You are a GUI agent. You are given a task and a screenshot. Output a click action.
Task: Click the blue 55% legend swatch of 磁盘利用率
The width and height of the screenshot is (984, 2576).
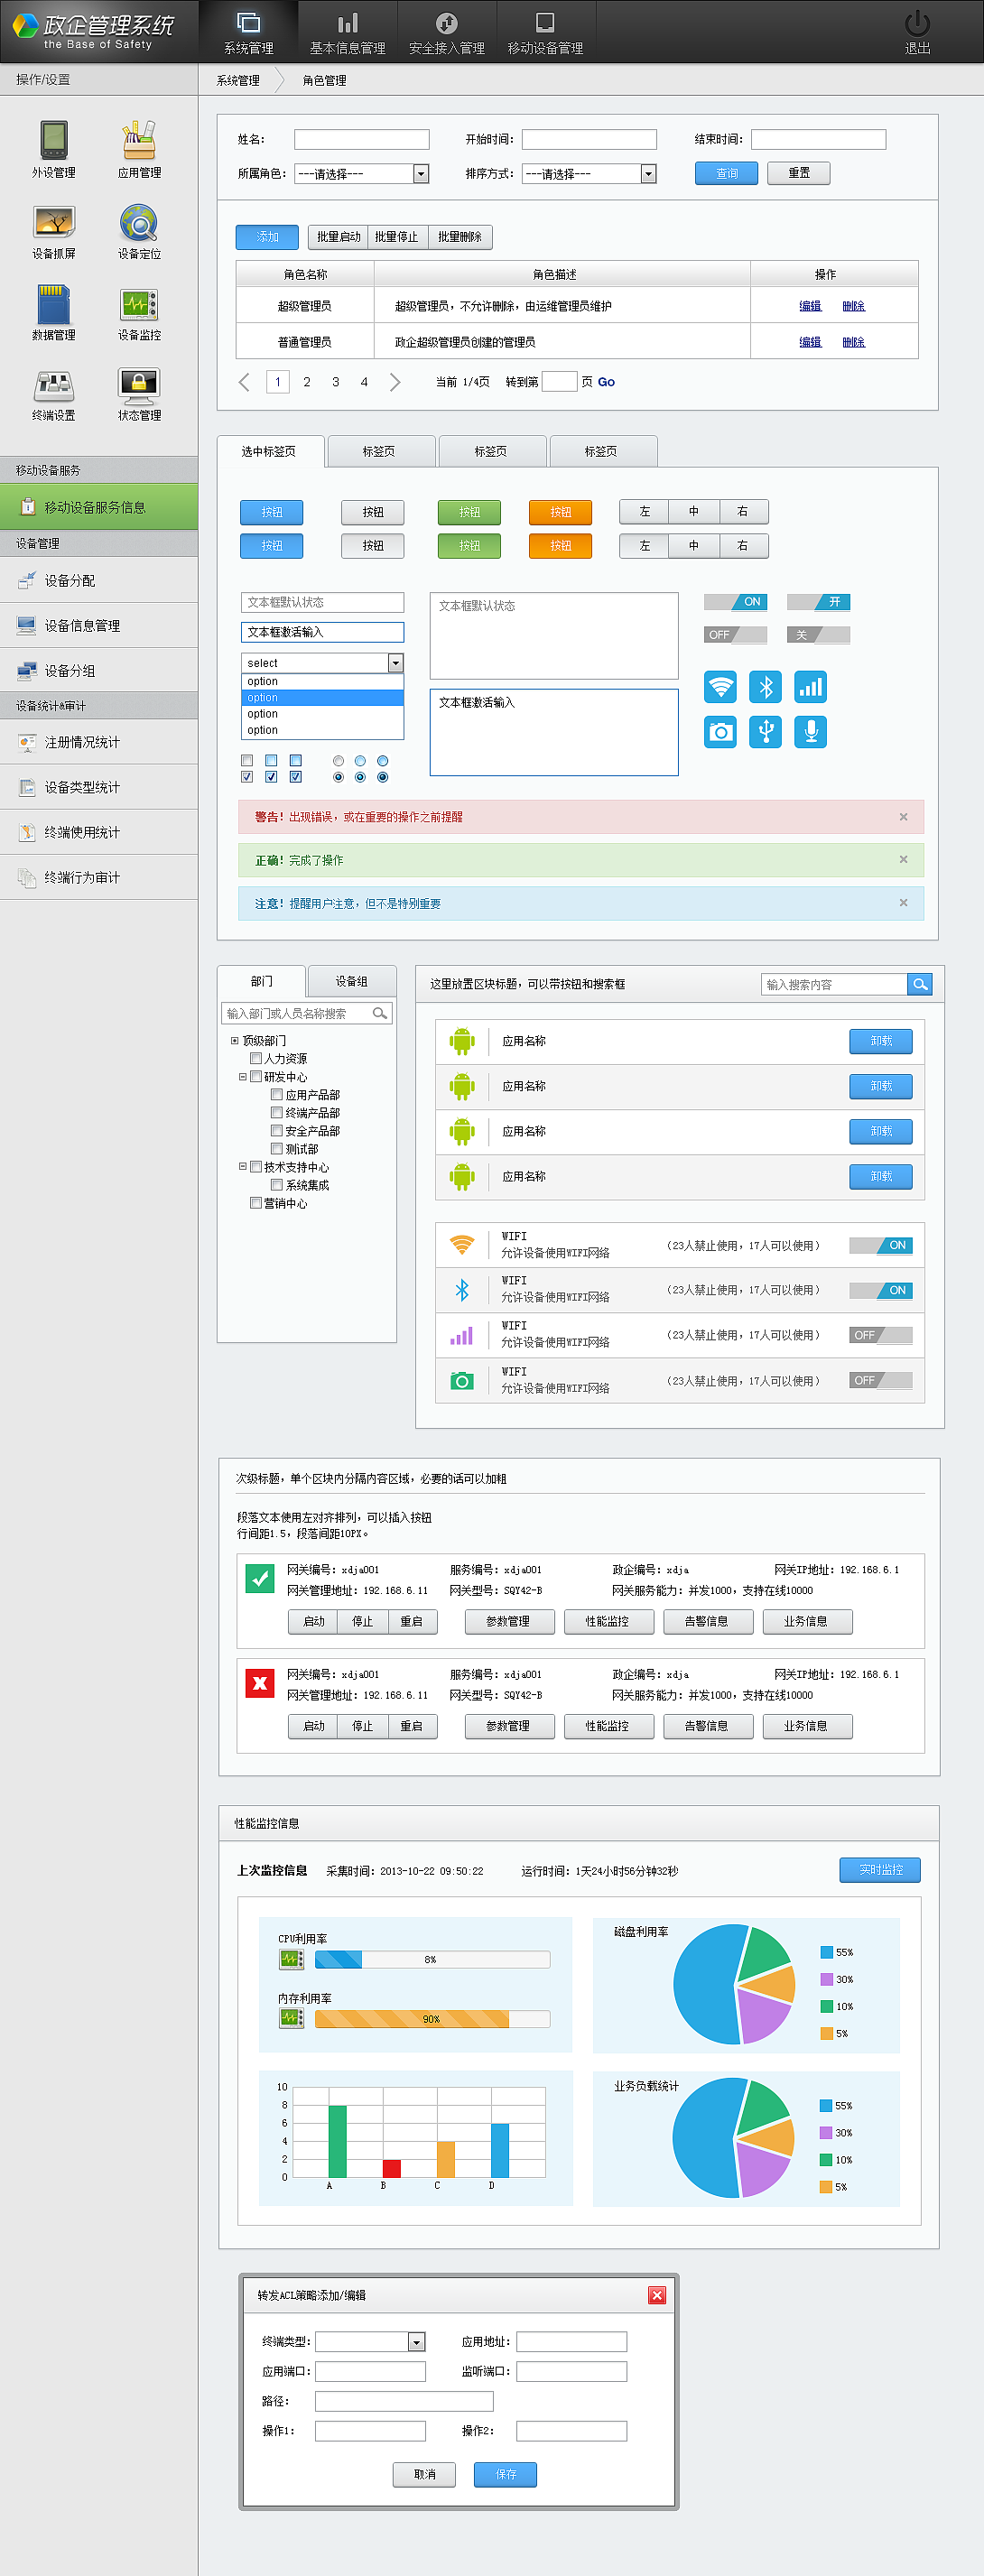[827, 1952]
